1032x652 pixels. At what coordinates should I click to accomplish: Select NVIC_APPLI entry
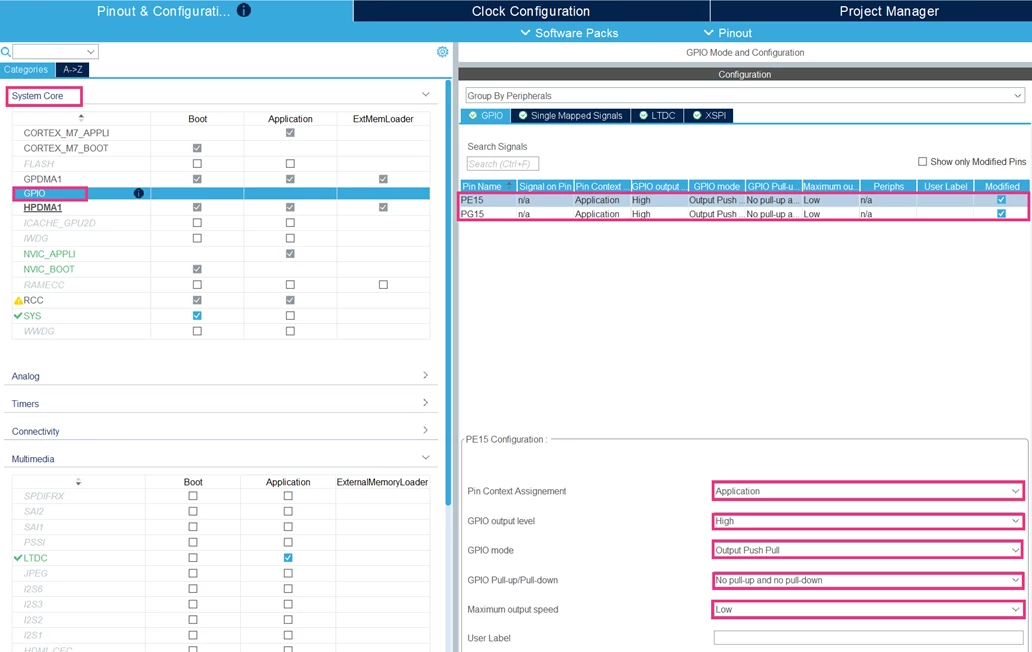pos(49,254)
